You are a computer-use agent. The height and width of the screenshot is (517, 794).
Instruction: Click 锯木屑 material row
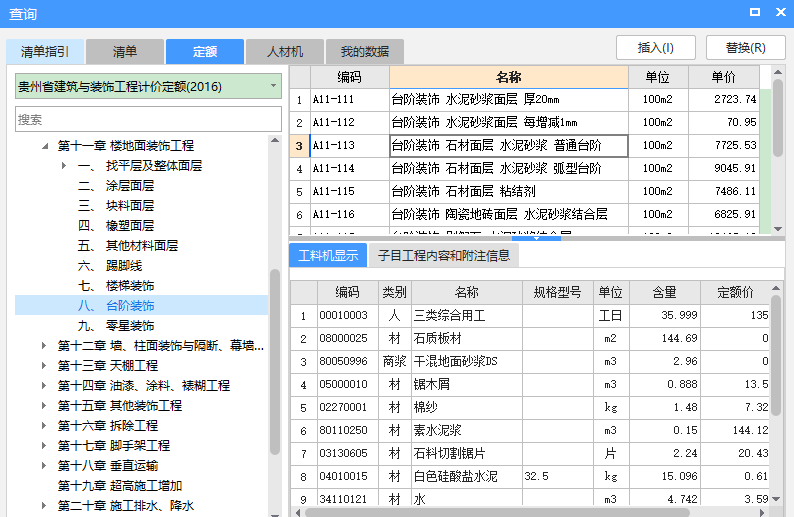[531, 384]
